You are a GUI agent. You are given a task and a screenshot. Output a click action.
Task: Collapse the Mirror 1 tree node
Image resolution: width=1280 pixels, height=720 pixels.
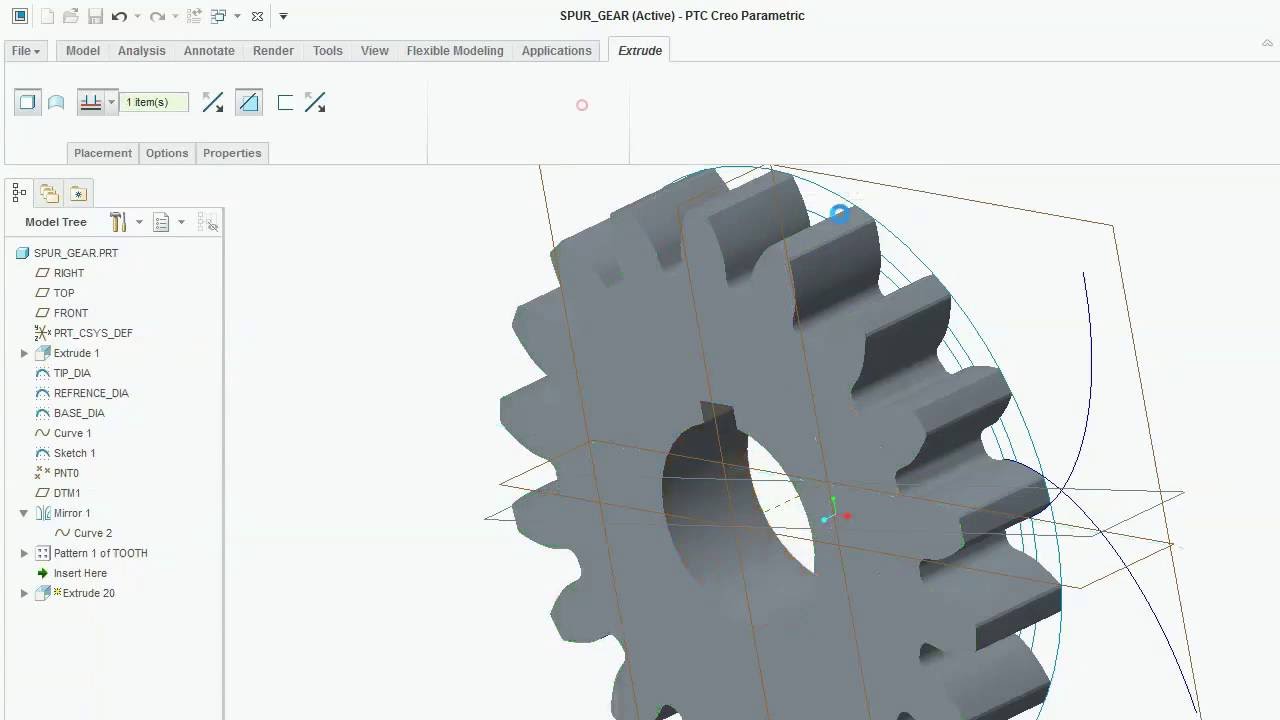24,513
